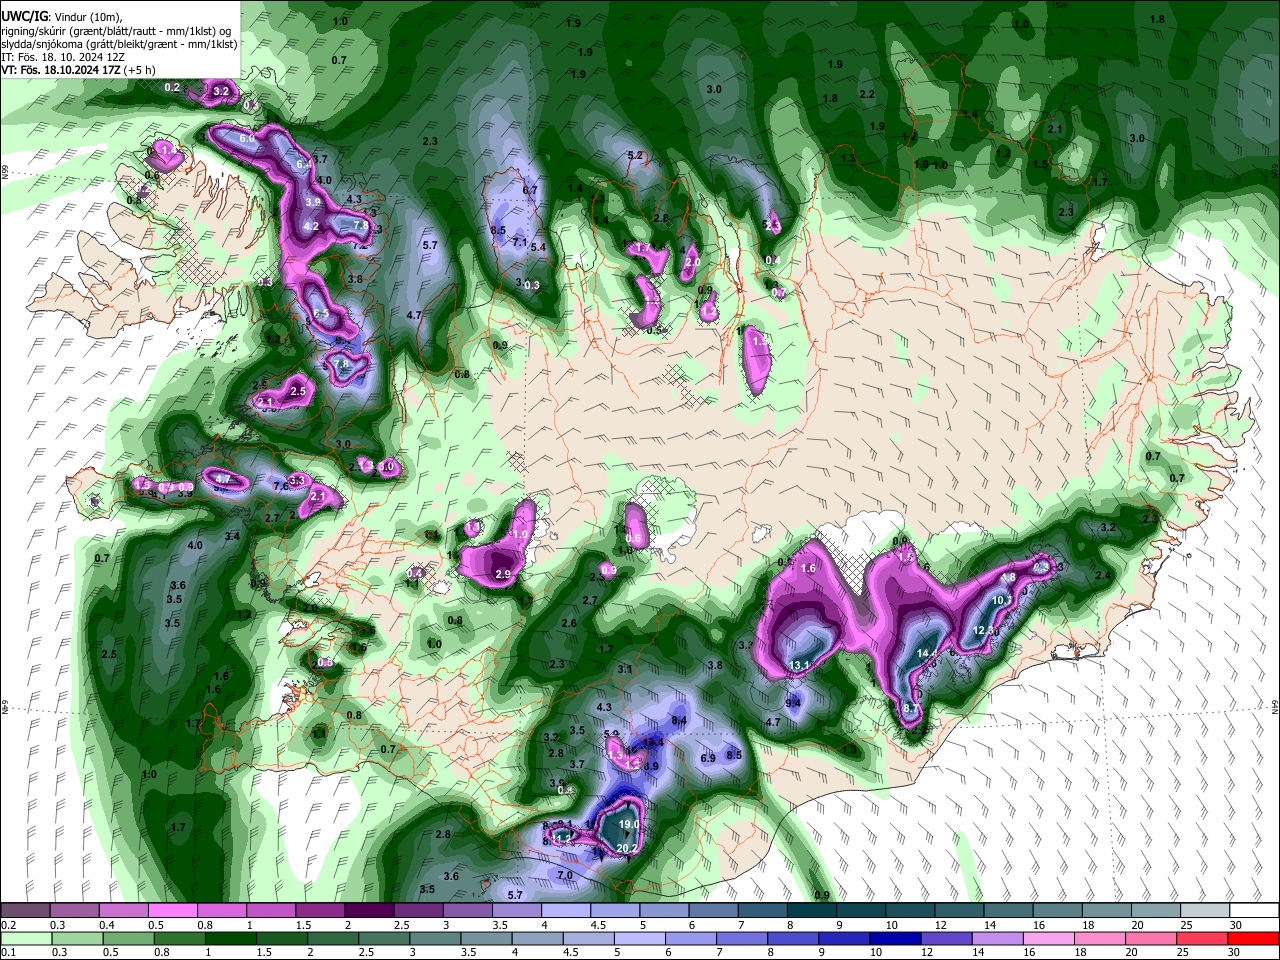Click the 8.4 precipitation value on the map
The height and width of the screenshot is (960, 1280).
pos(679,721)
